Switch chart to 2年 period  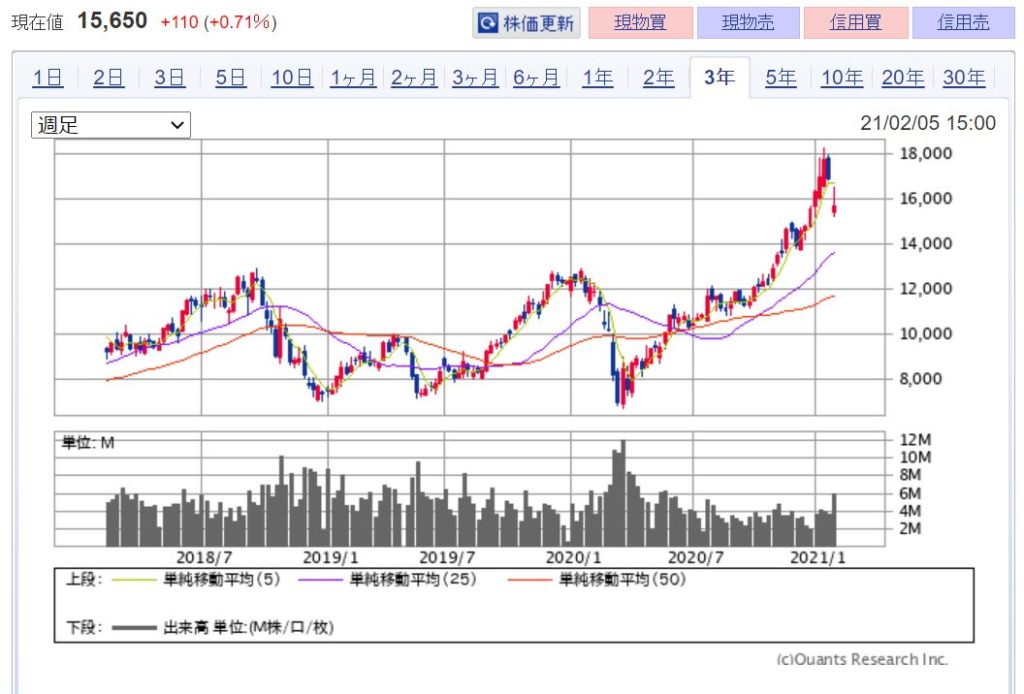658,78
